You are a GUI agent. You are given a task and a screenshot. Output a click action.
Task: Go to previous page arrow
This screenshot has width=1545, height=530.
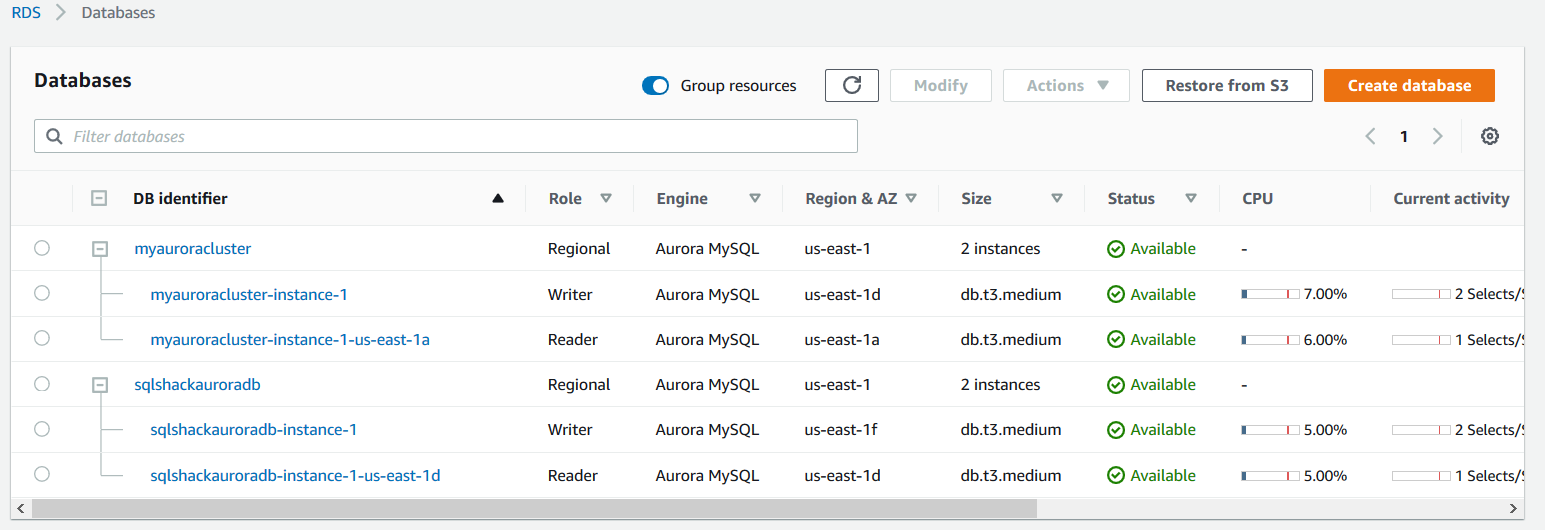click(1370, 137)
